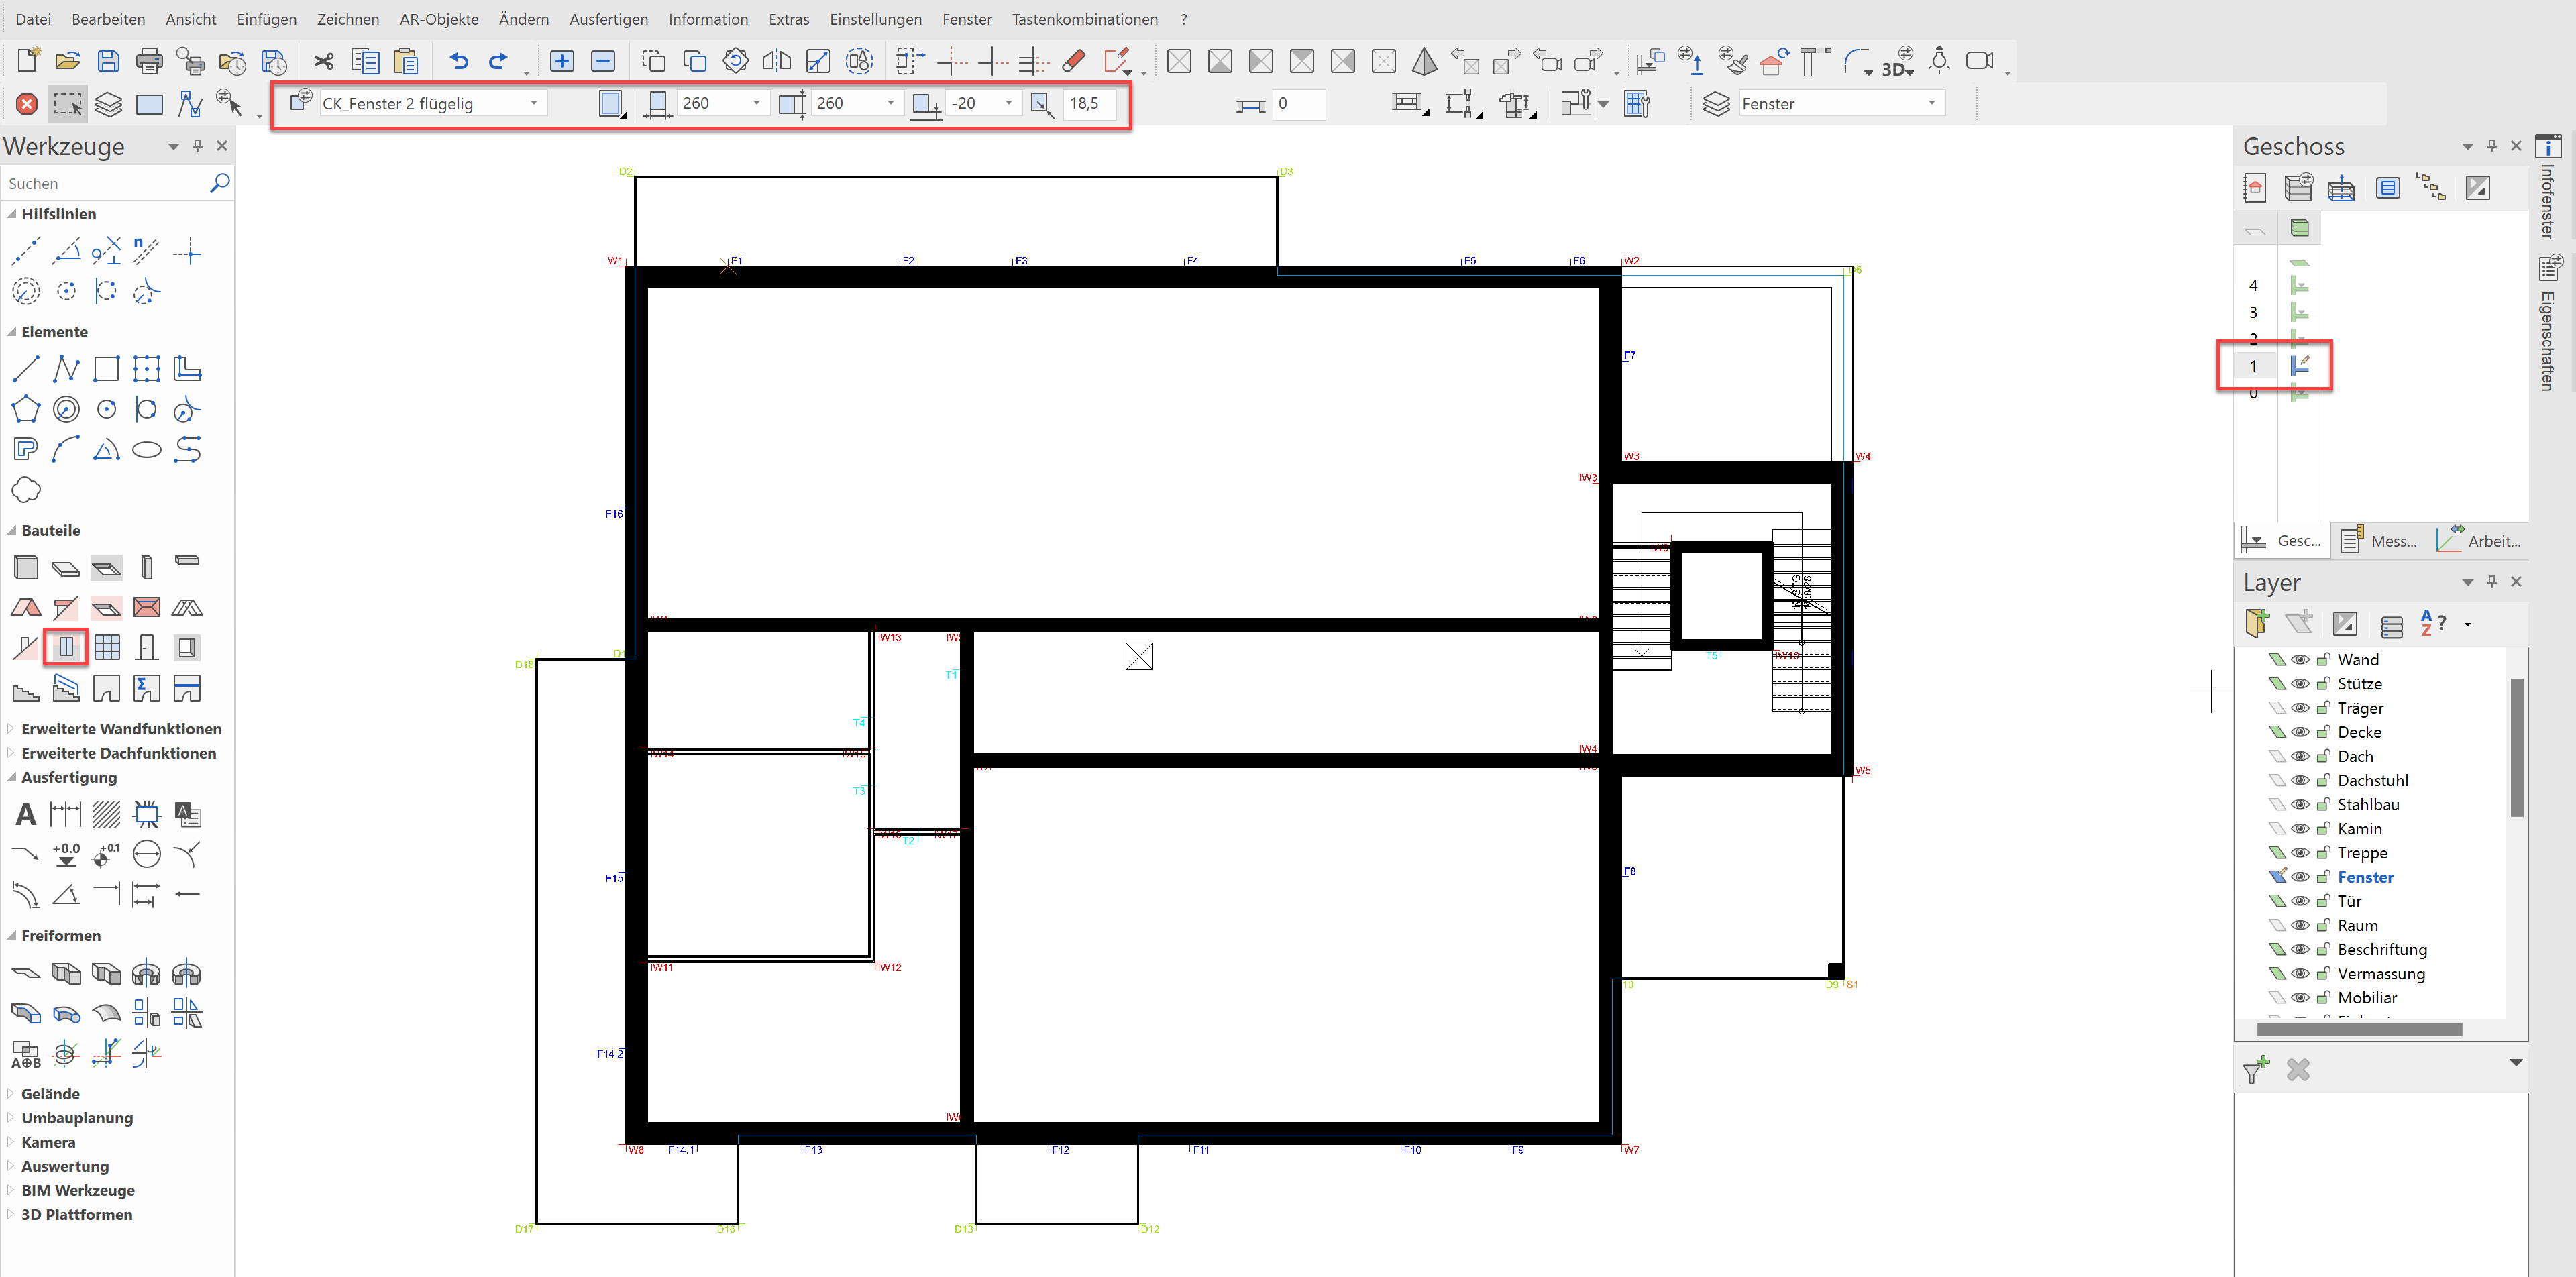Open the Eigenschaften side panel
The image size is (2576, 1277).
pyautogui.click(x=2548, y=325)
